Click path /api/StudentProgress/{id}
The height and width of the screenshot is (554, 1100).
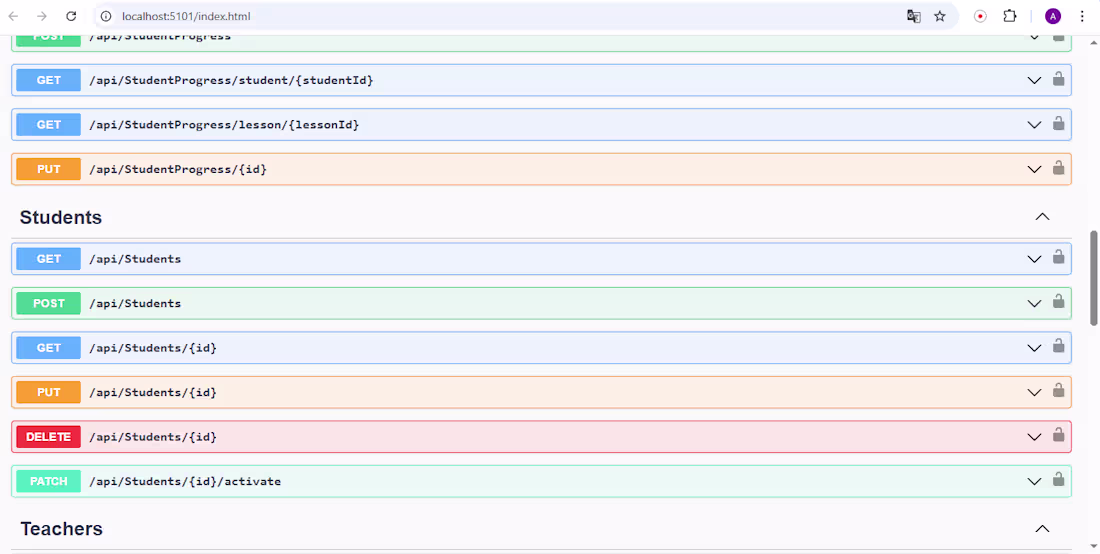(178, 170)
